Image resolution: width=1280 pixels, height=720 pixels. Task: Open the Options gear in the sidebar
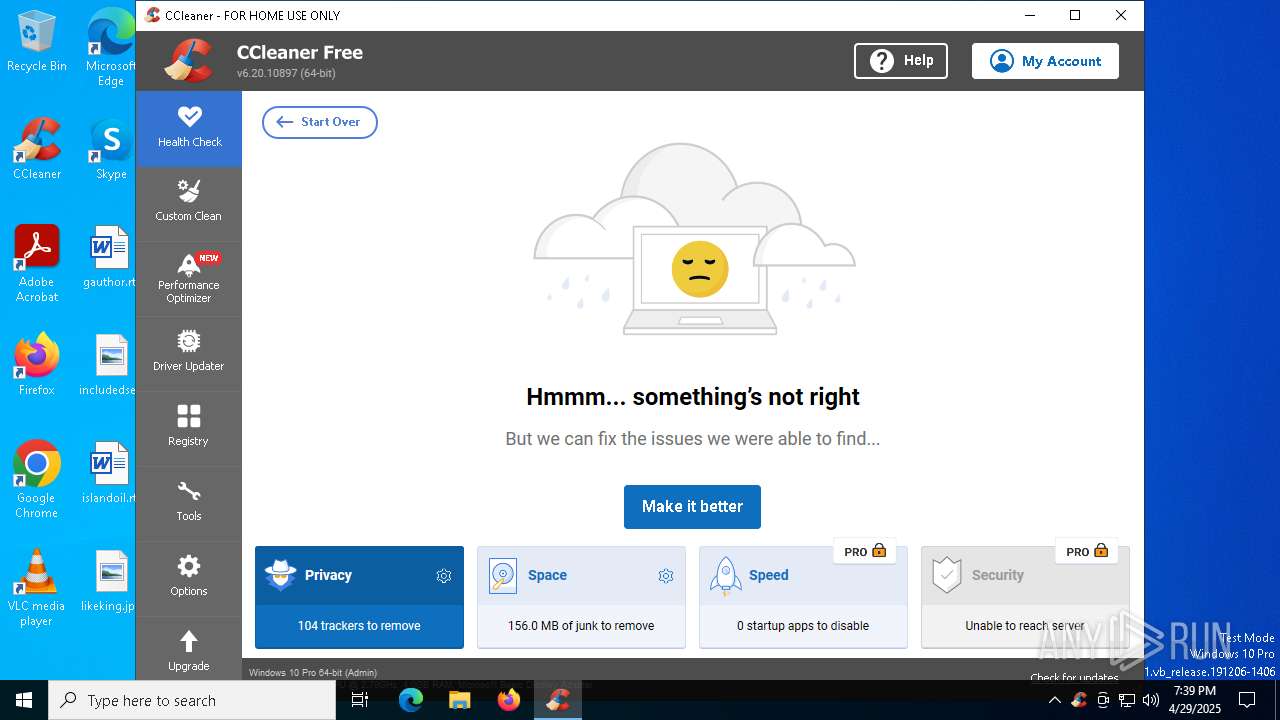pos(189,566)
